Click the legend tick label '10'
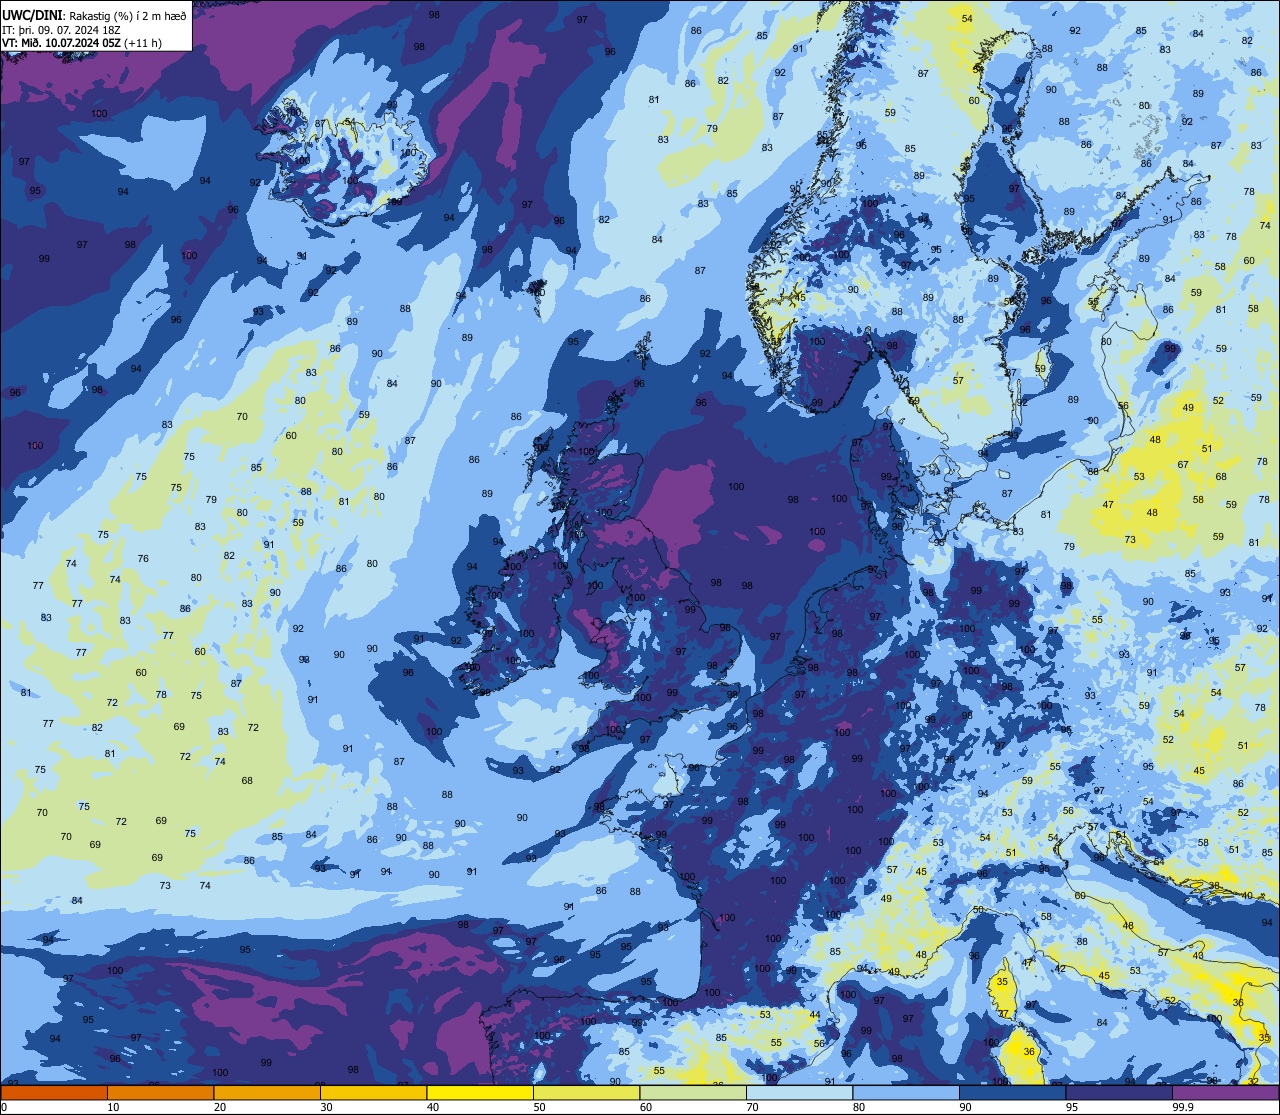The image size is (1280, 1115). tap(113, 1108)
